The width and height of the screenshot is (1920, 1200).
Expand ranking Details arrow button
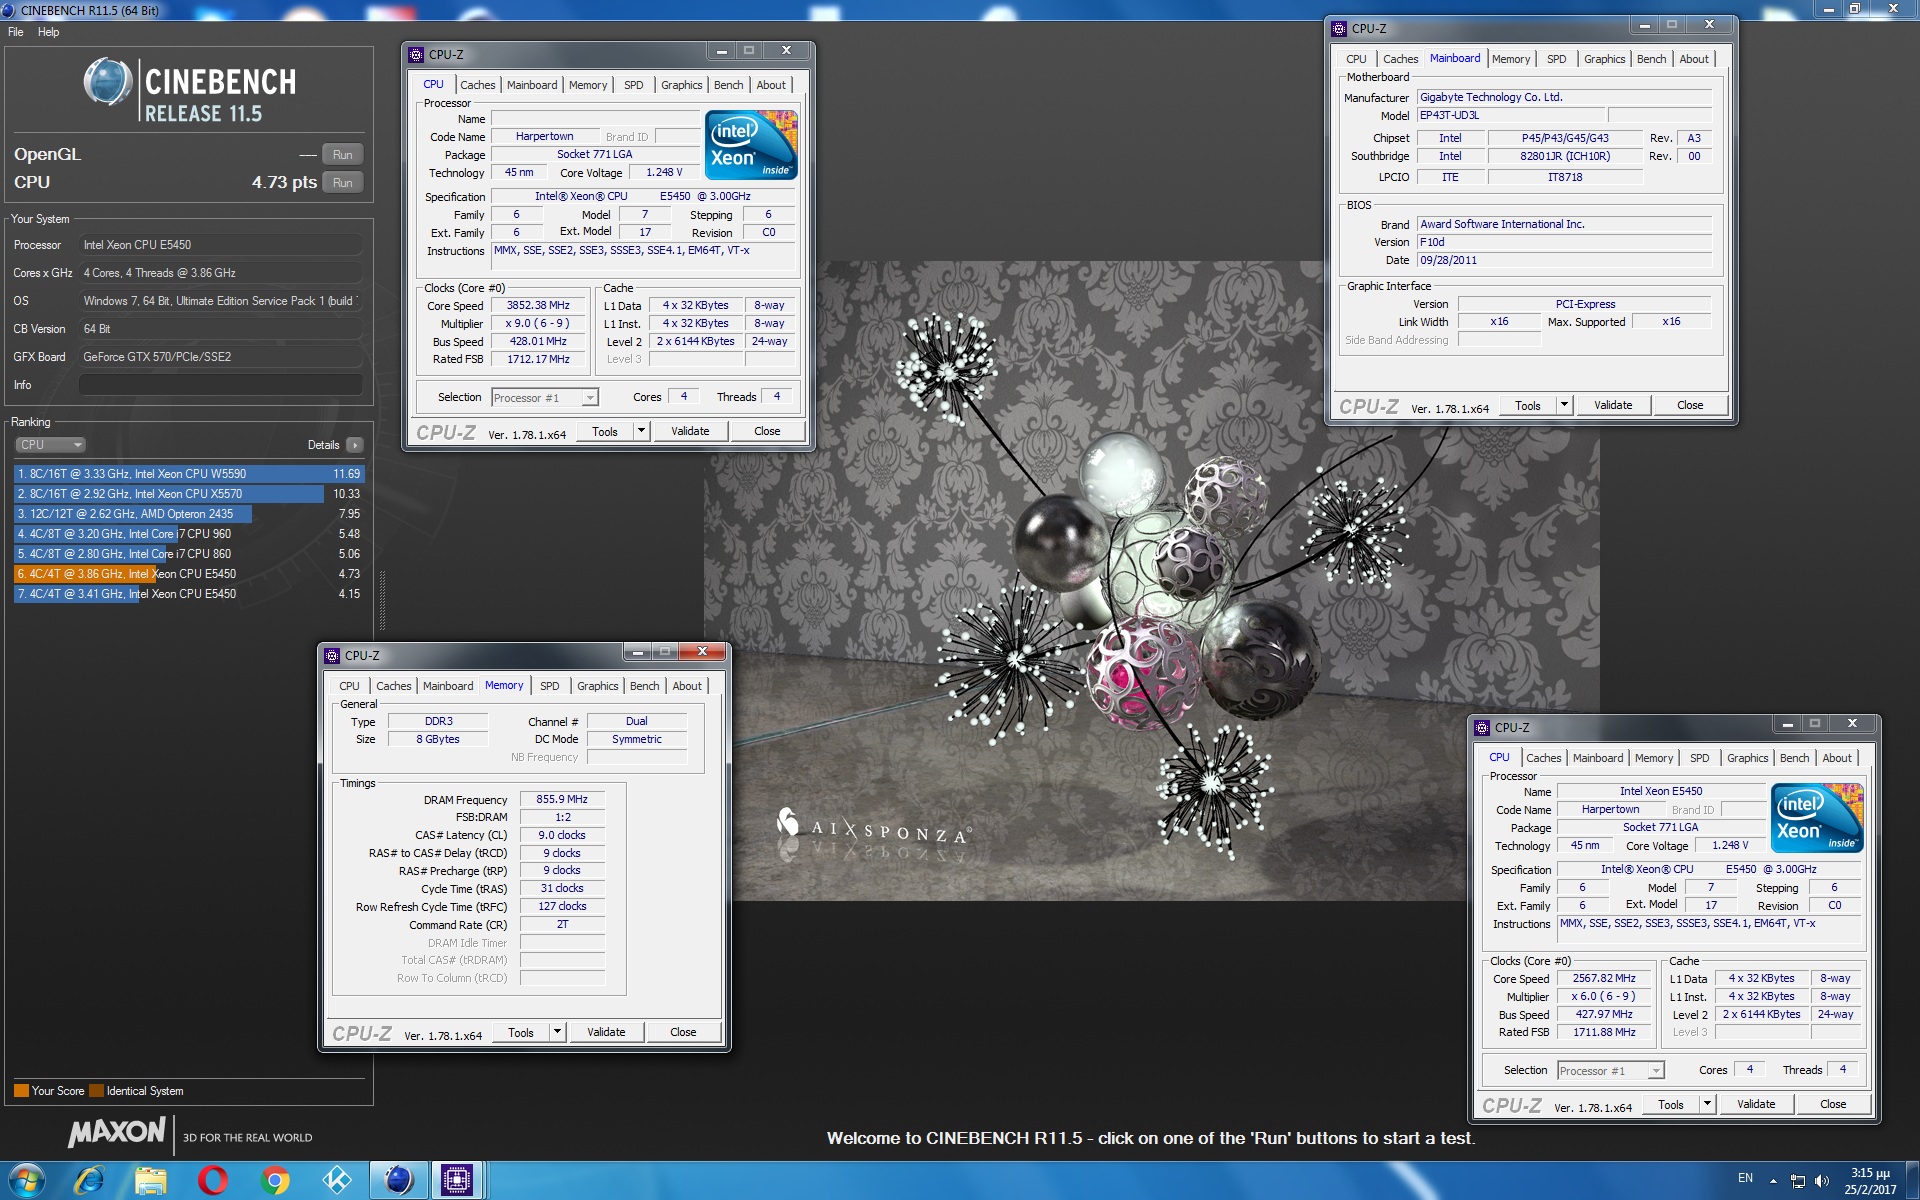tap(355, 445)
